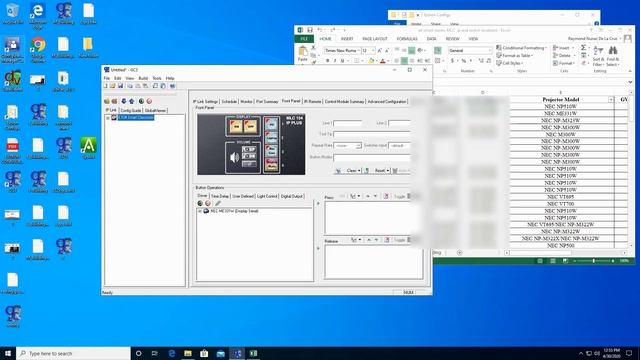Open the Repeat Rate dropdown

(x=358, y=146)
